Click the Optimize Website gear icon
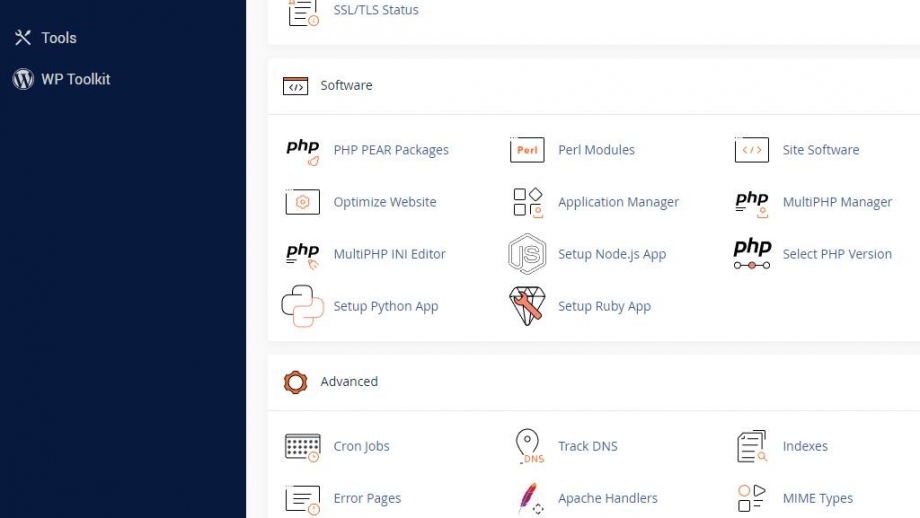 pos(303,202)
